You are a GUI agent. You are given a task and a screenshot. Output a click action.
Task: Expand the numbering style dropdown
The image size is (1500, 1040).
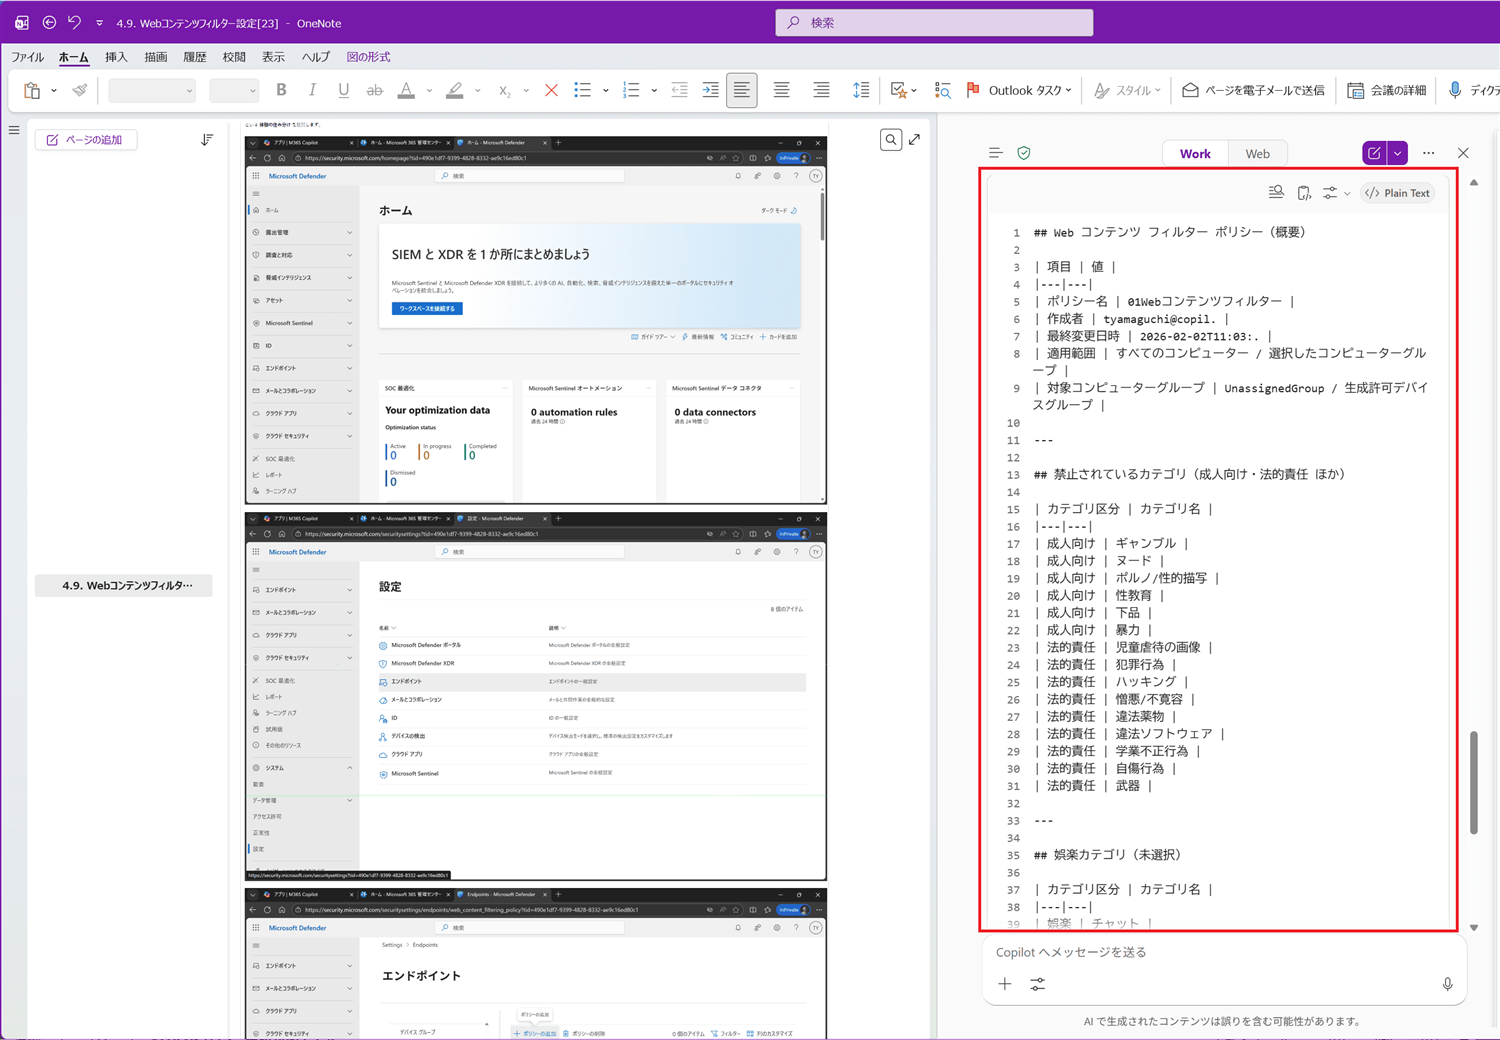pos(654,91)
